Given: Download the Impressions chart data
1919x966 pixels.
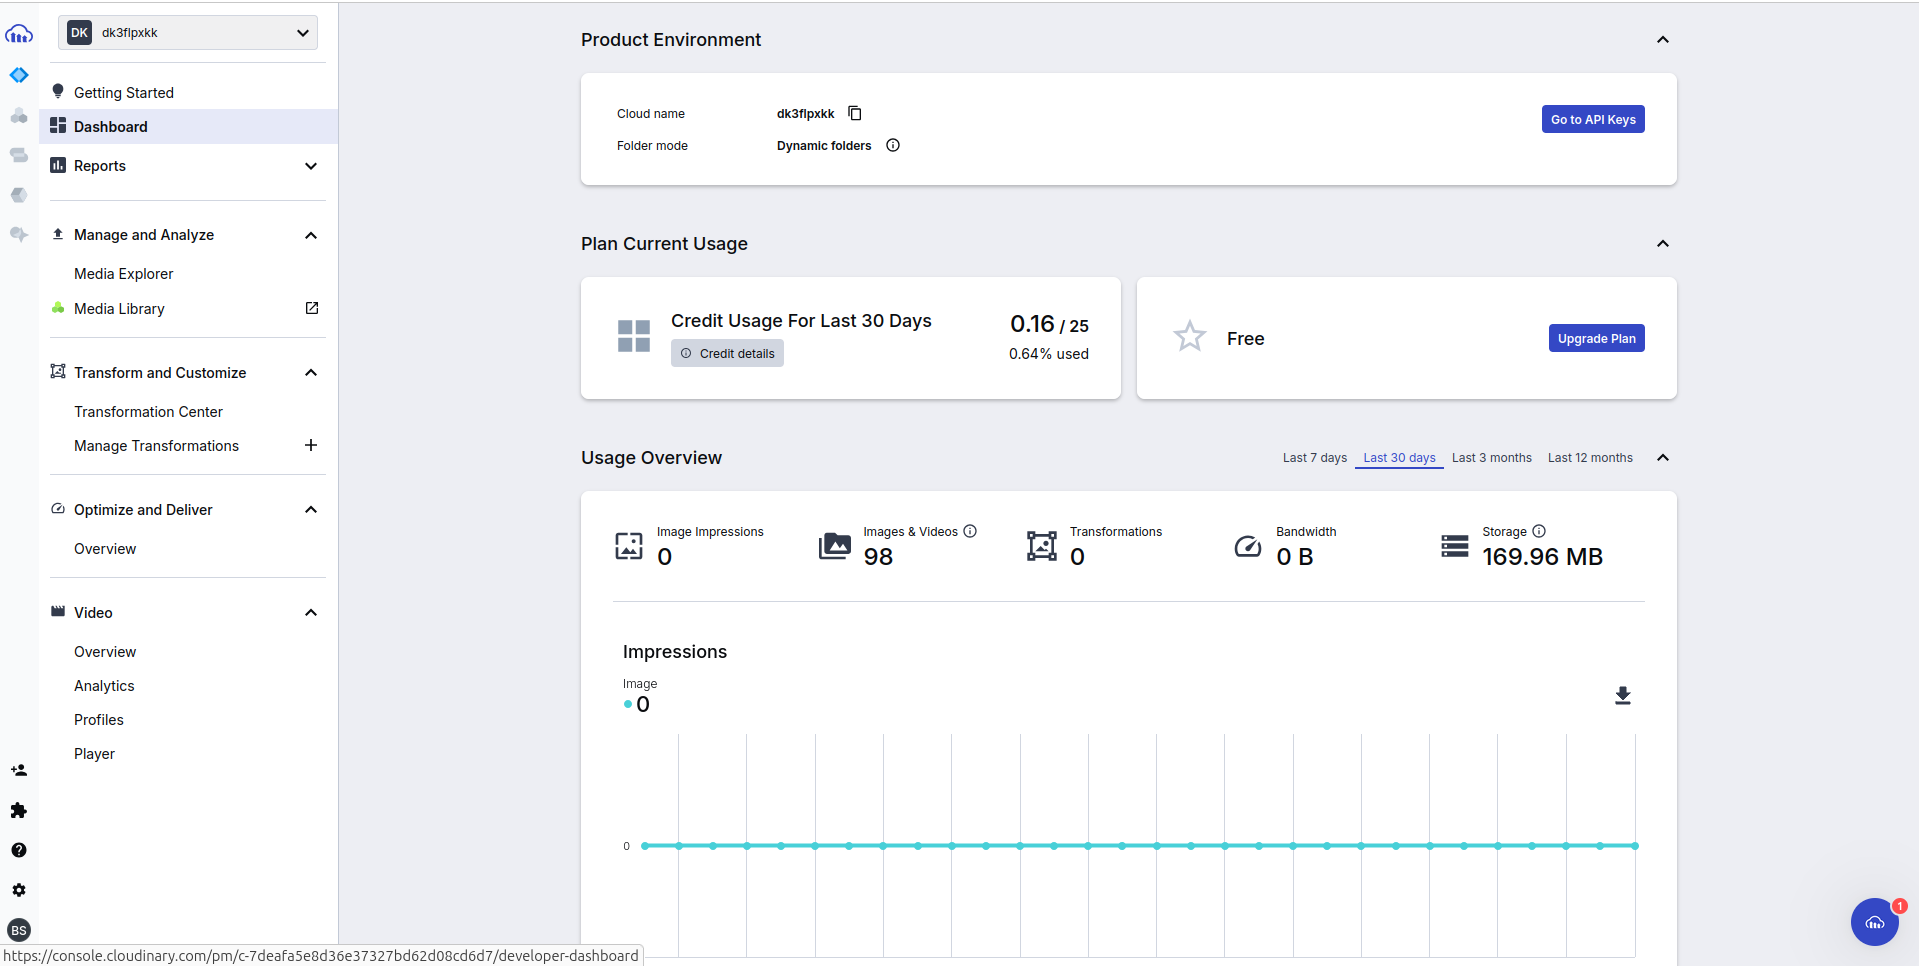Looking at the screenshot, I should tap(1623, 696).
